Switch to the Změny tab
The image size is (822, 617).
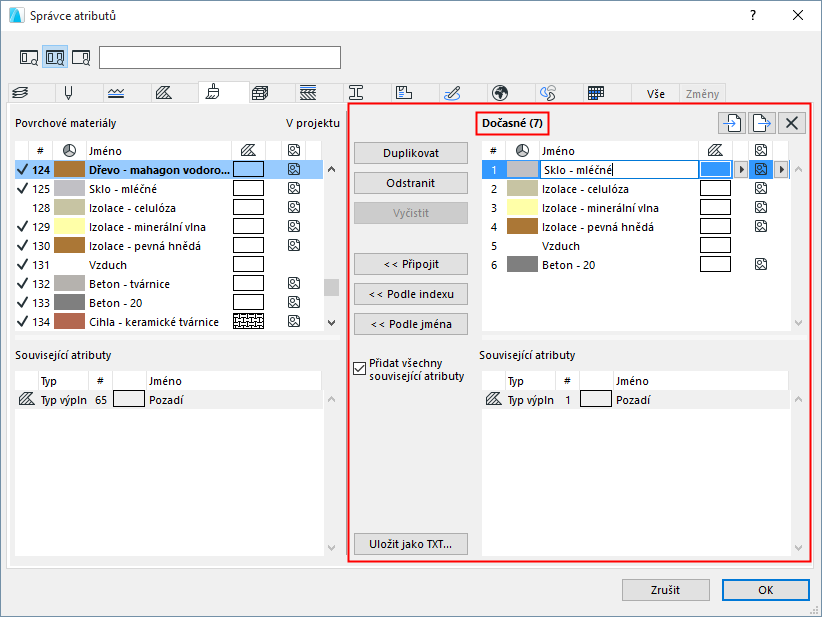702,94
